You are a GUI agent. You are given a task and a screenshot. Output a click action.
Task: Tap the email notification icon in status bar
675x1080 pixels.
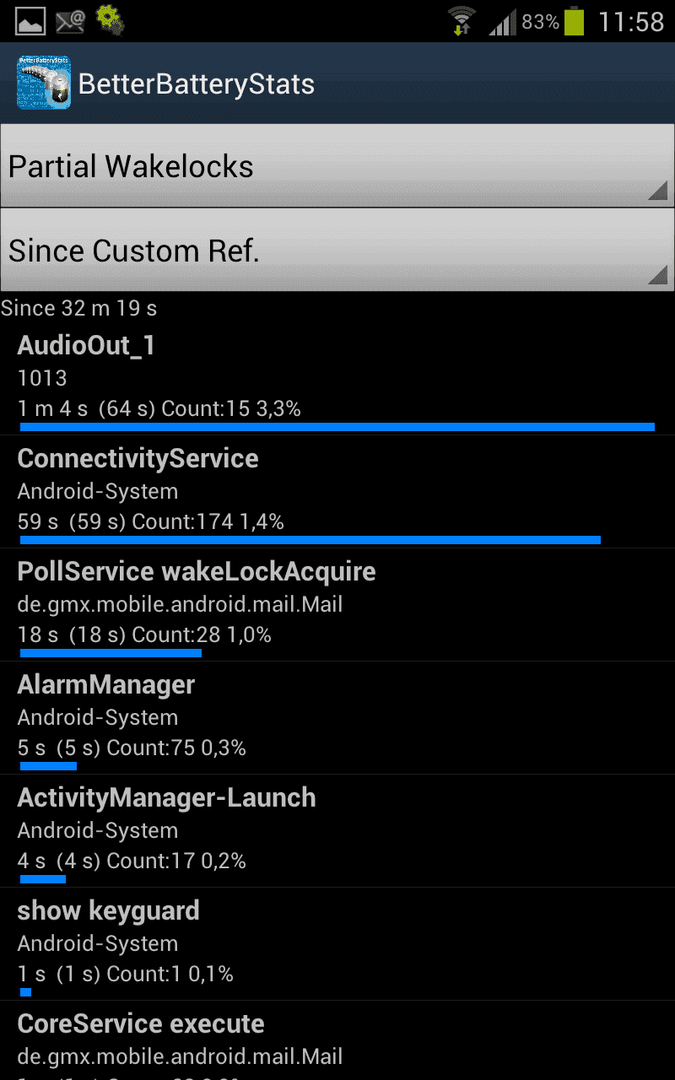(70, 22)
